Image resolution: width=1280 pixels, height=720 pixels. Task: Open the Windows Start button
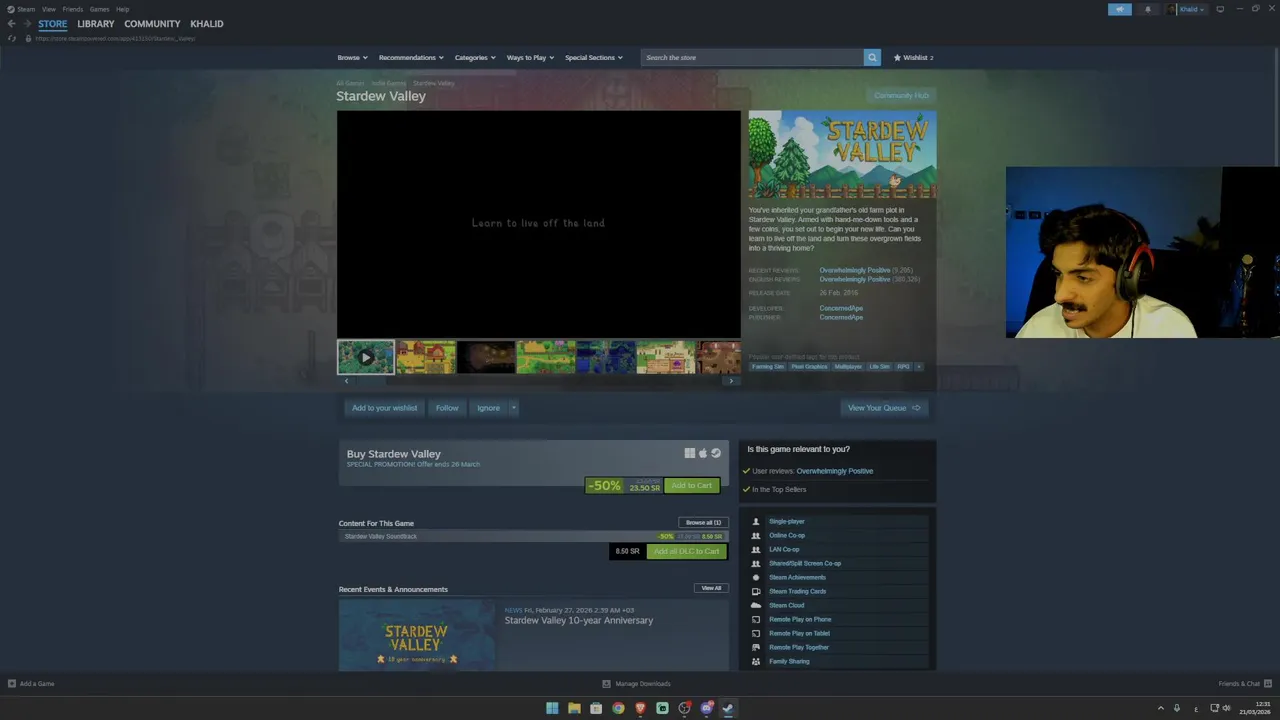pyautogui.click(x=552, y=708)
